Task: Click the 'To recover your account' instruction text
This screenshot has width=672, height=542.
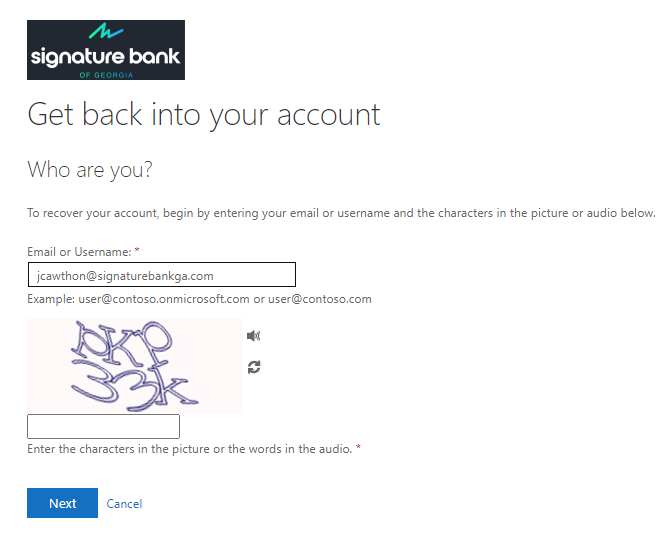Action: click(x=341, y=213)
